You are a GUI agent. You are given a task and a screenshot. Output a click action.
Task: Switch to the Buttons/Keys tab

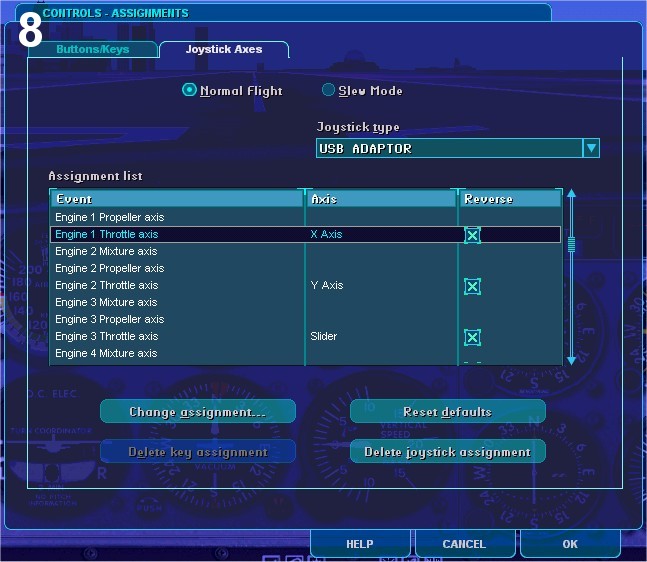(93, 49)
